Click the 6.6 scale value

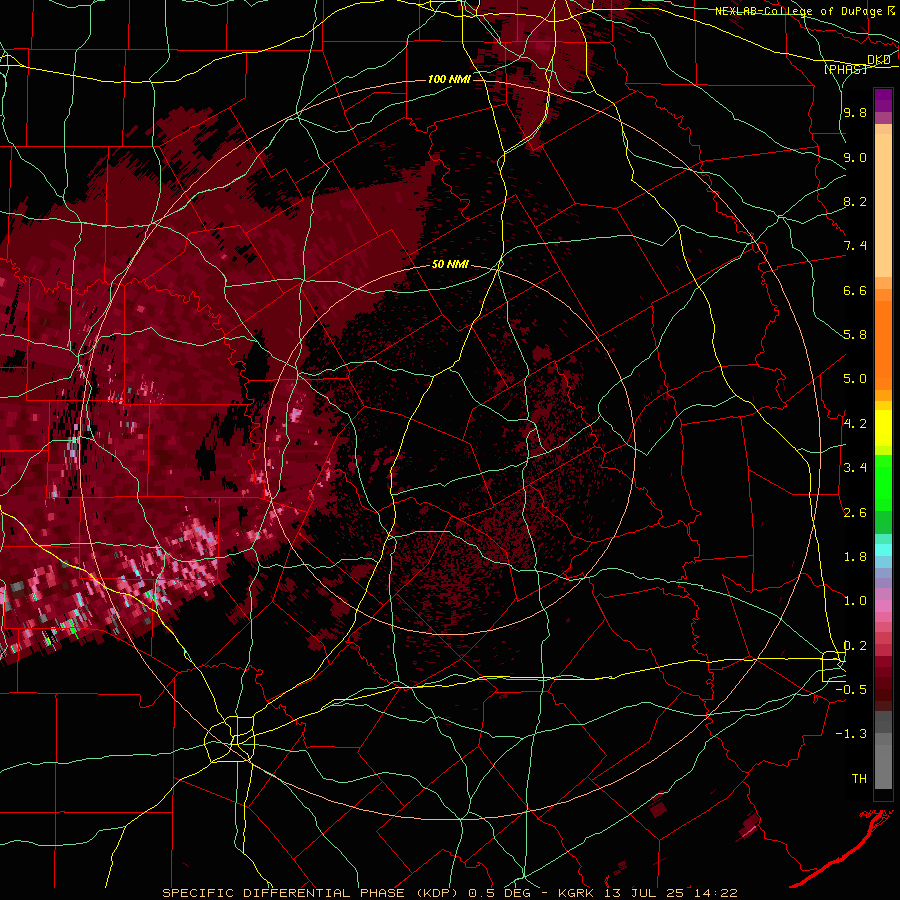tap(855, 290)
